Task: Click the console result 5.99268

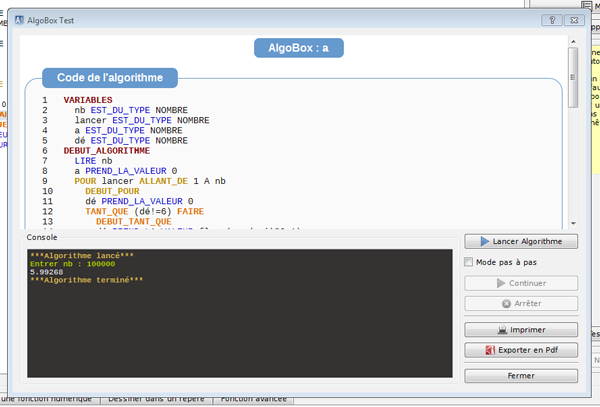Action: [x=47, y=272]
